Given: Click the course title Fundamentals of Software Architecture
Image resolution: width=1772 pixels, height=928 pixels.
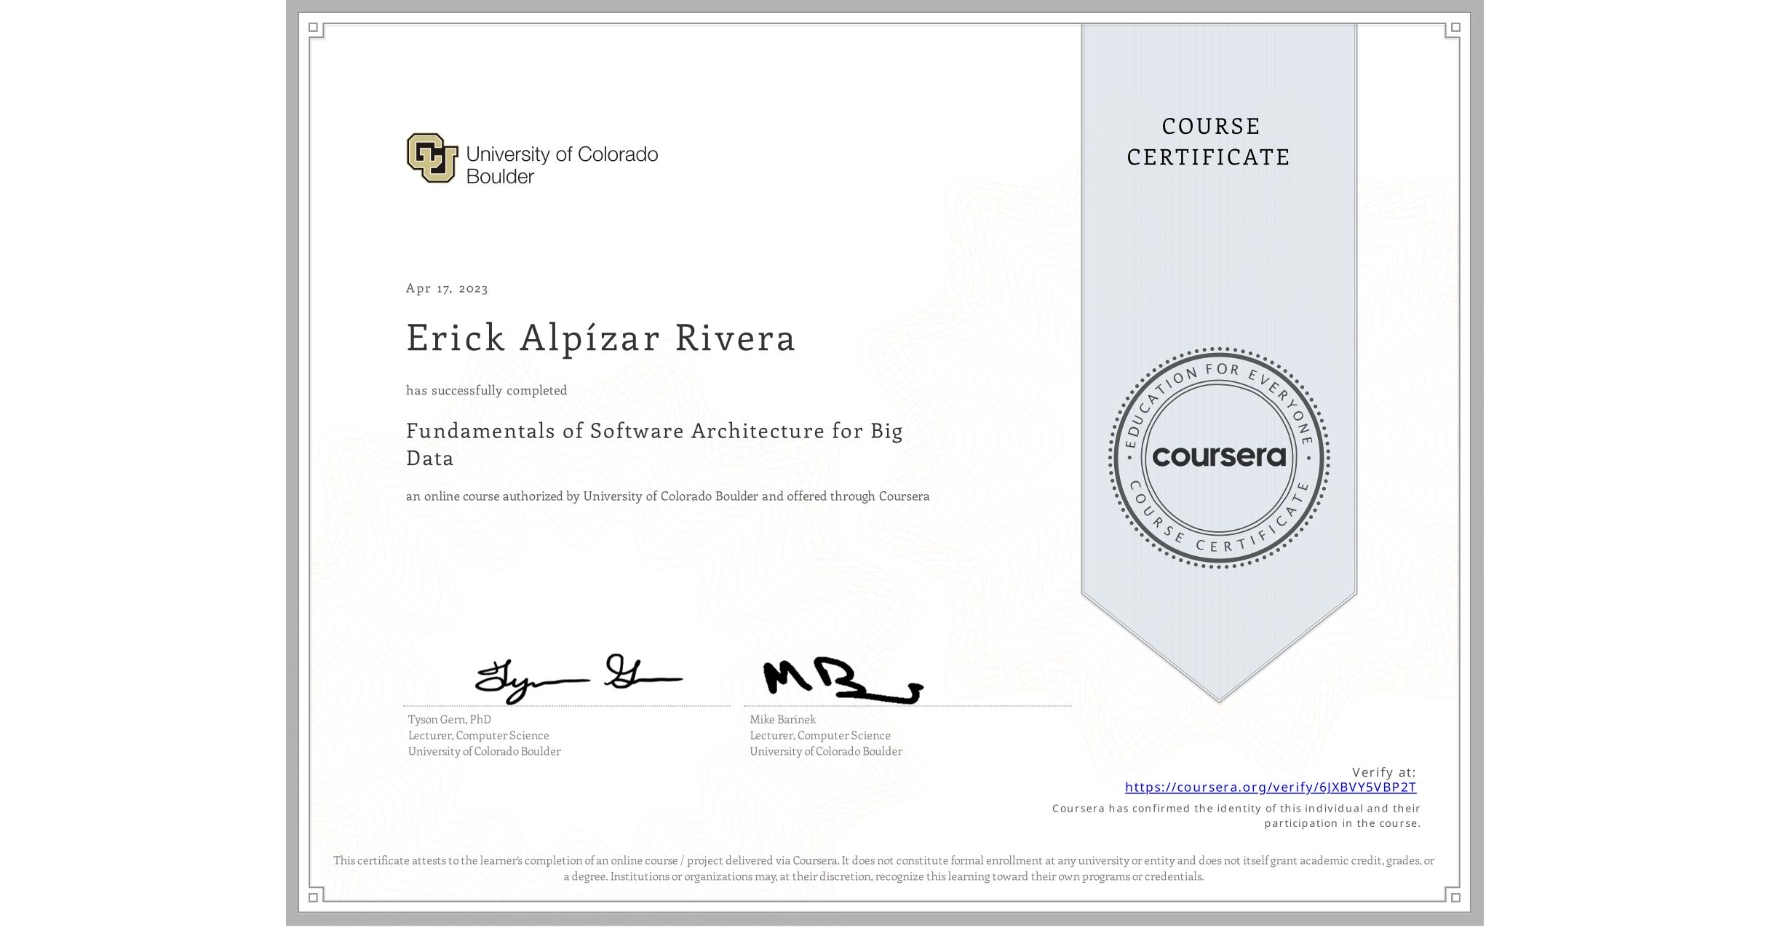Looking at the screenshot, I should pos(654,444).
